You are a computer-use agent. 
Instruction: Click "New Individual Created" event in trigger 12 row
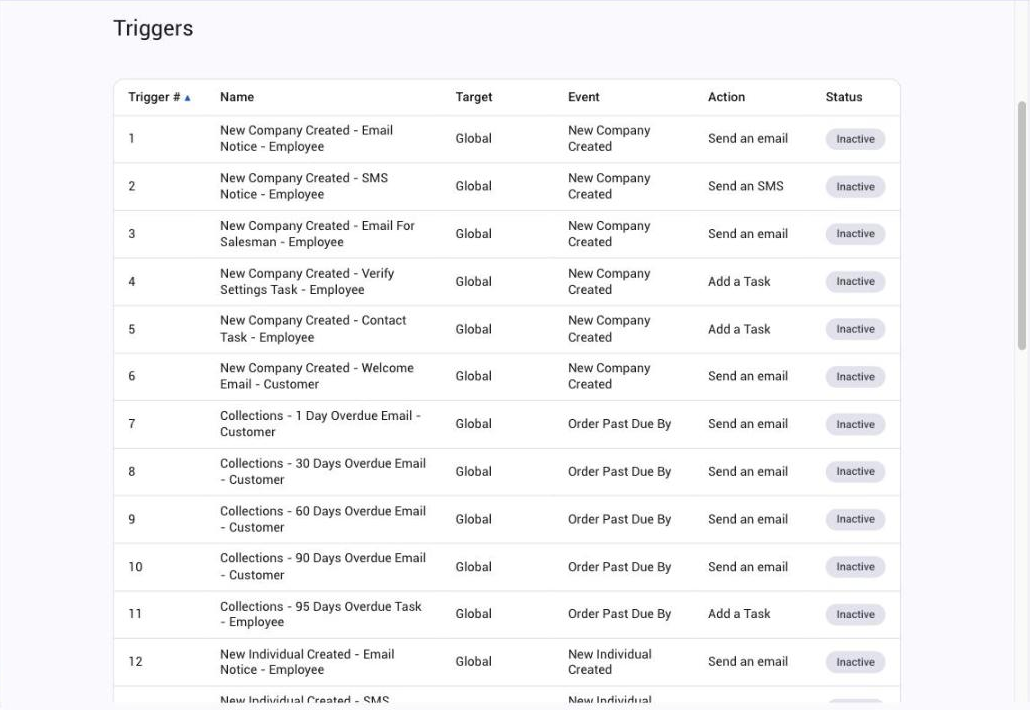pos(610,661)
